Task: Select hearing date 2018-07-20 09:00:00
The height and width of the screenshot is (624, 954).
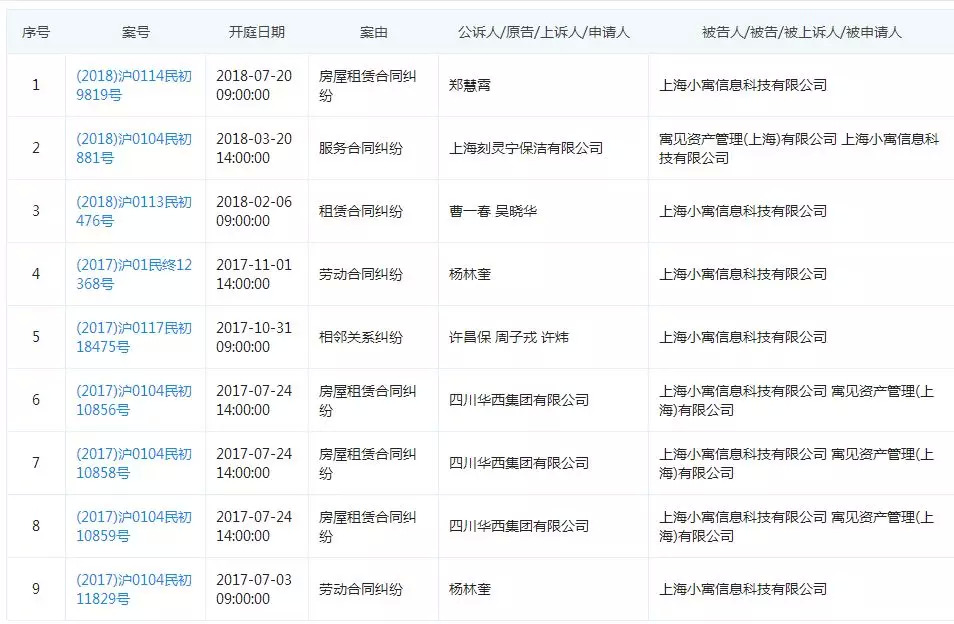Action: 254,85
